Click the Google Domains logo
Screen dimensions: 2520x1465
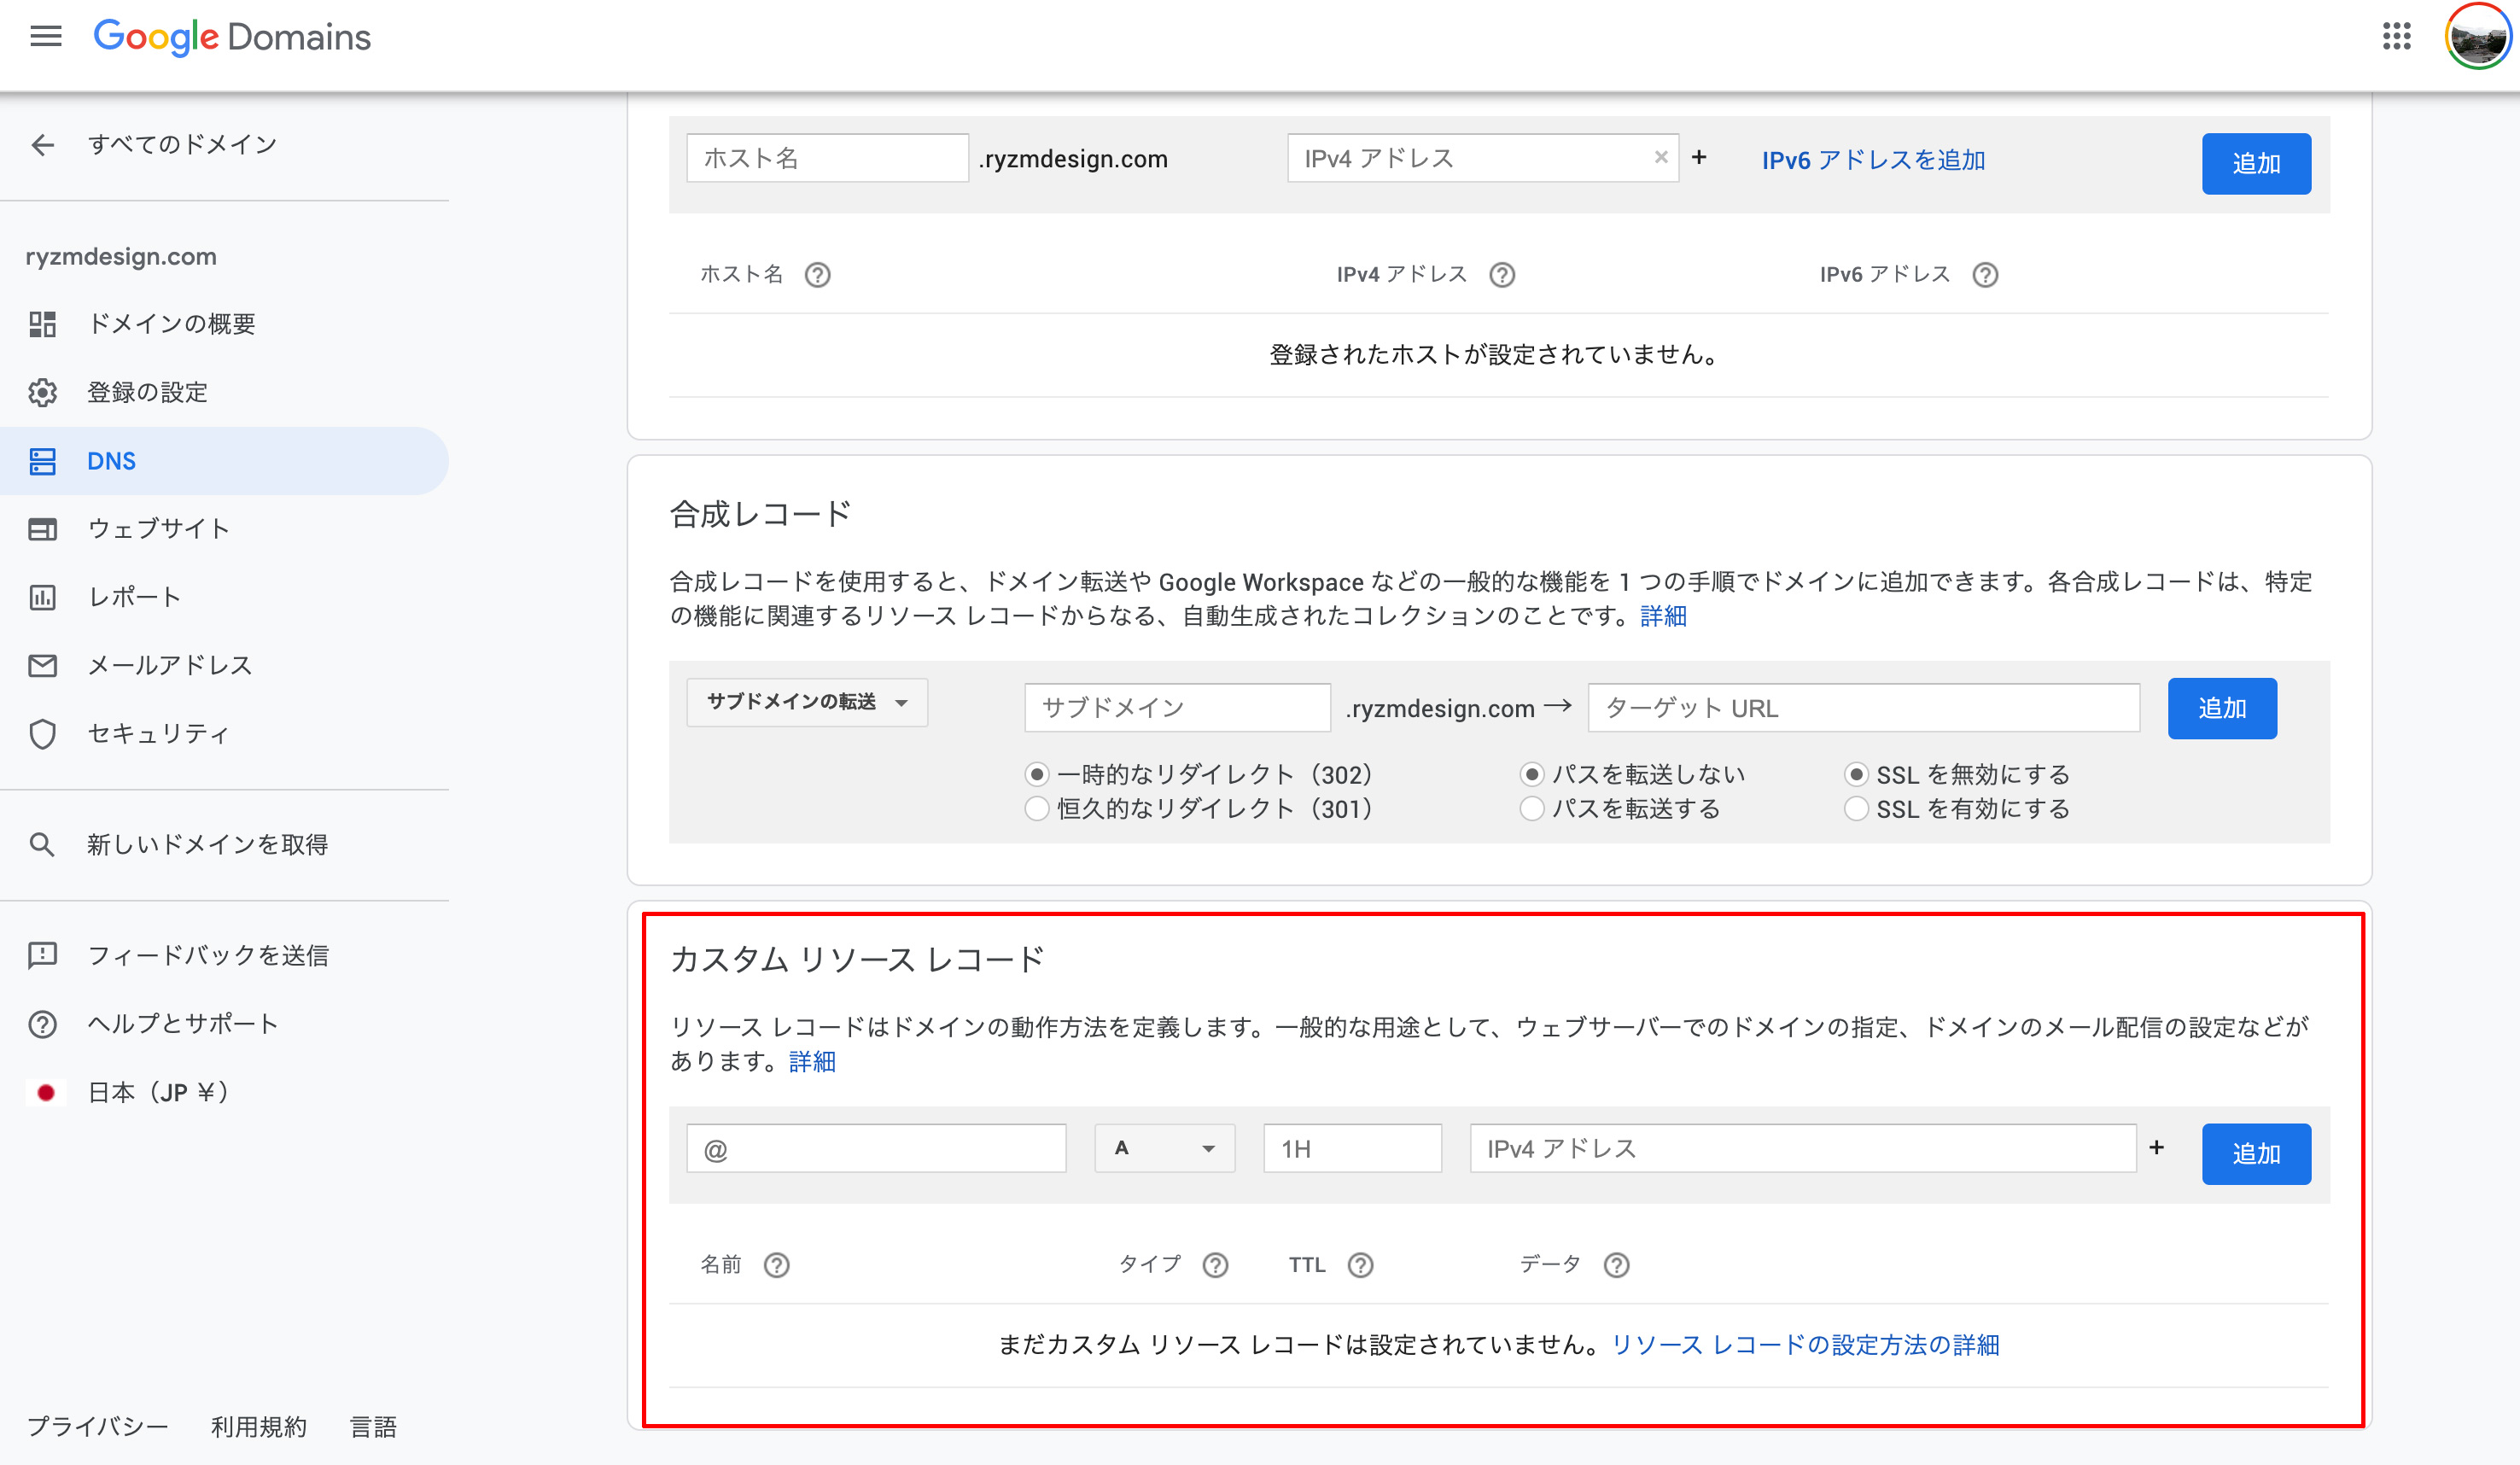pyautogui.click(x=232, y=37)
